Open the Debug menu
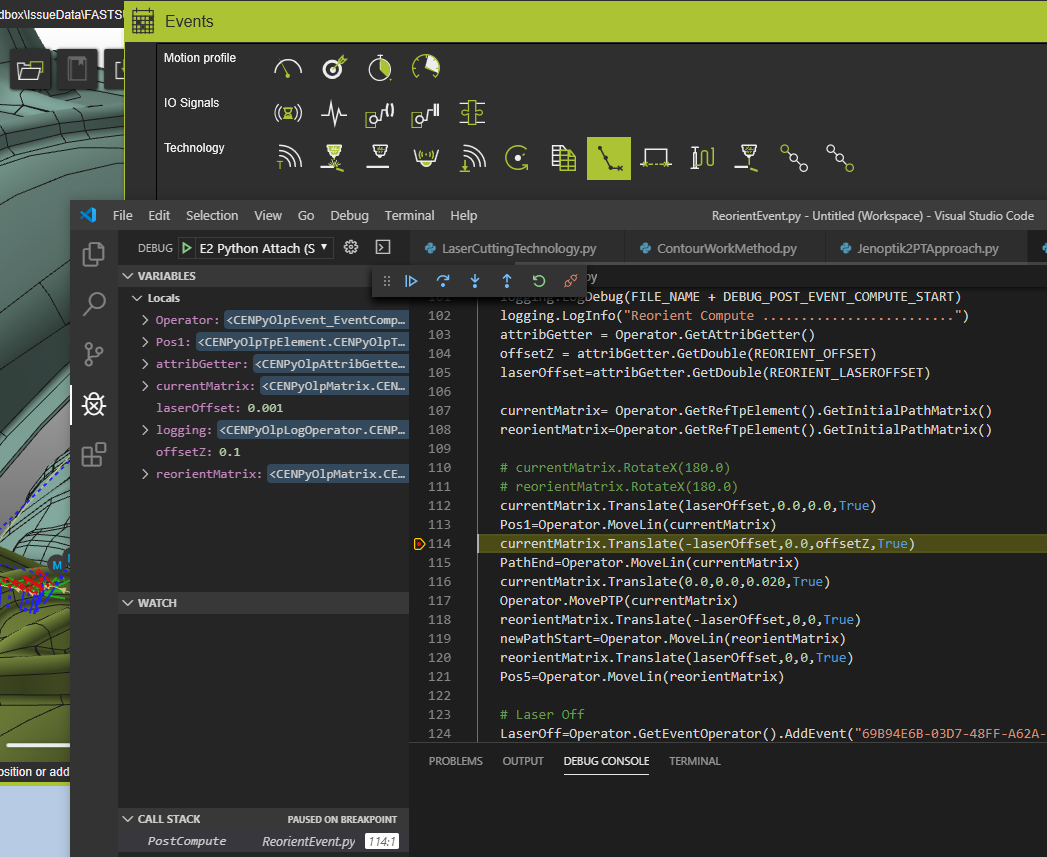The height and width of the screenshot is (857, 1047). coord(349,215)
